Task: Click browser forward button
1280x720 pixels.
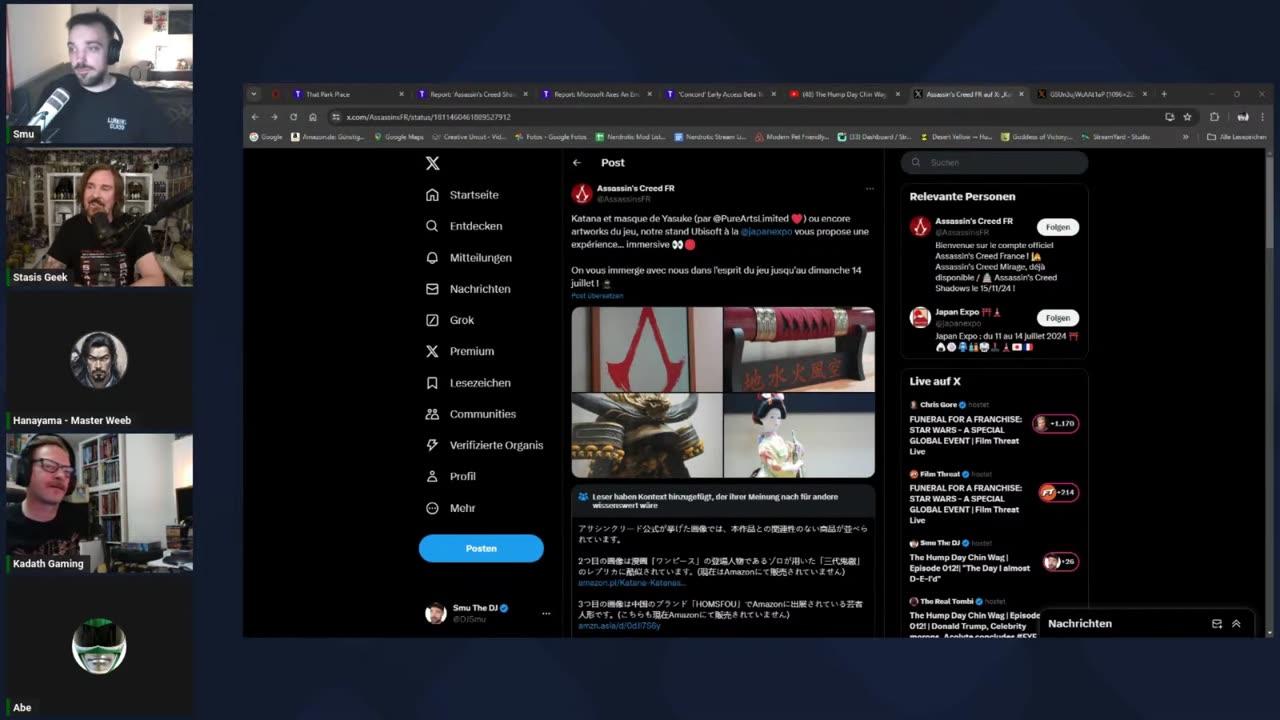Action: point(274,117)
